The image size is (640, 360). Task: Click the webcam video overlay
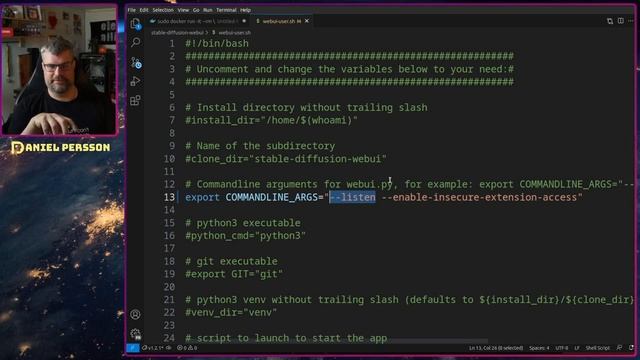(60, 69)
